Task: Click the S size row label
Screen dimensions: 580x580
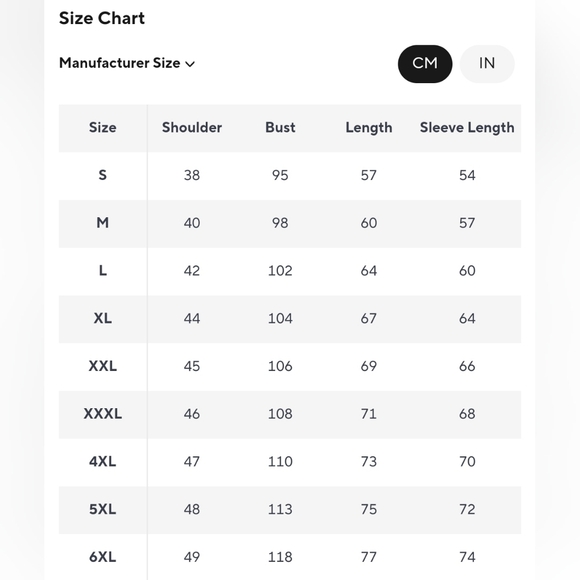Action: 102,175
